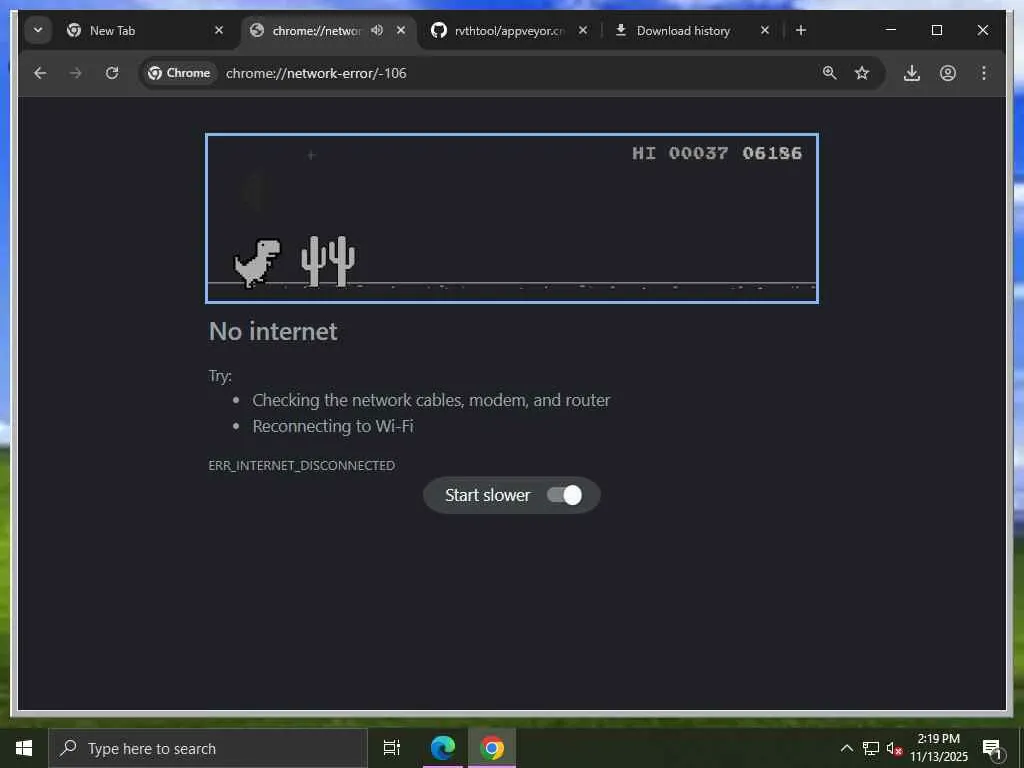The height and width of the screenshot is (768, 1024).
Task: Open the muted volume tray icon
Action: [894, 748]
